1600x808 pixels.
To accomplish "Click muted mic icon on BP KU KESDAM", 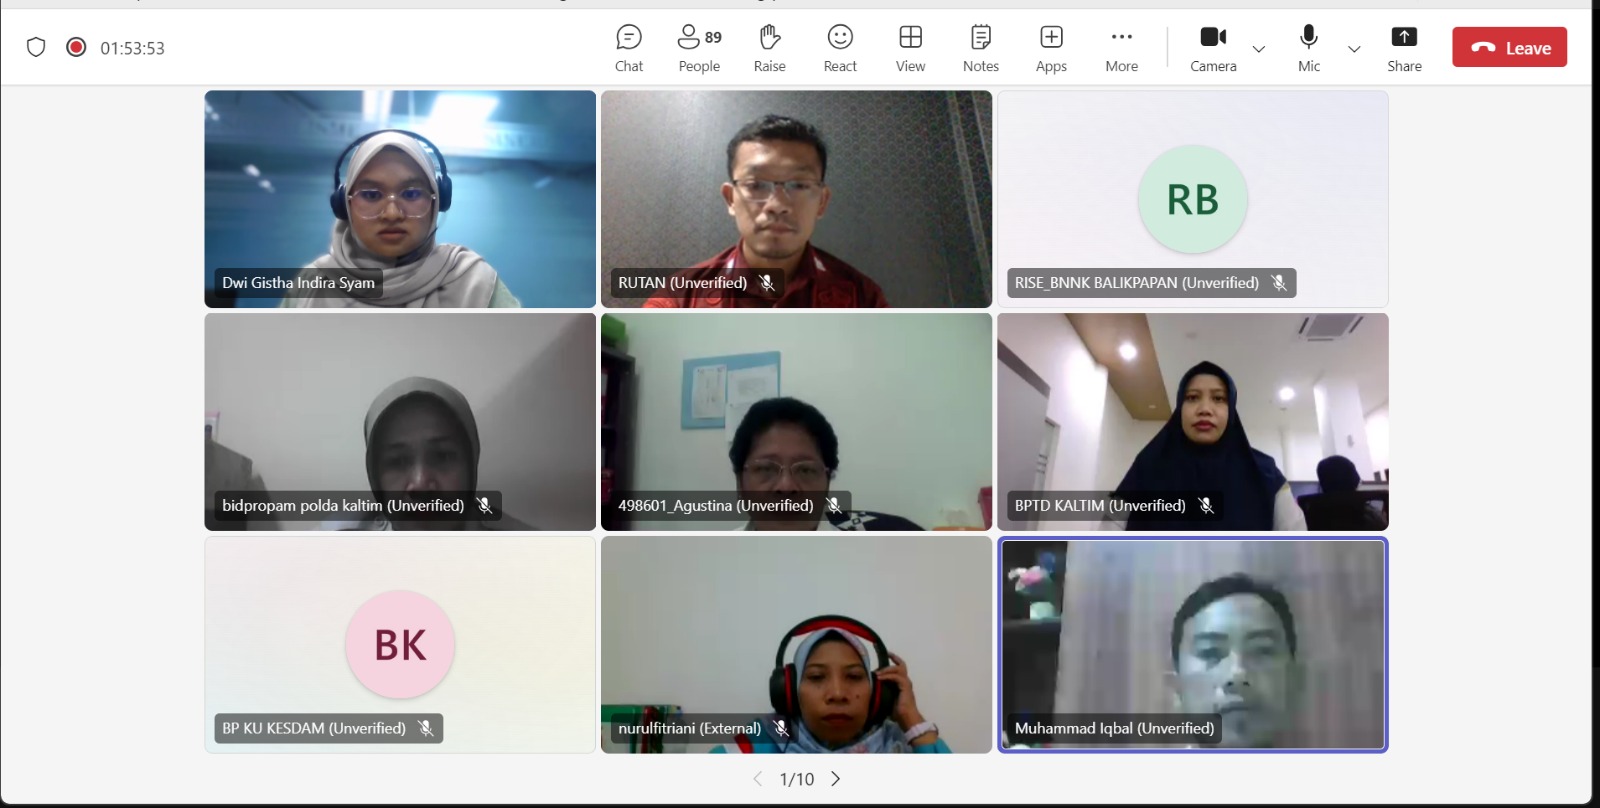I will [425, 728].
